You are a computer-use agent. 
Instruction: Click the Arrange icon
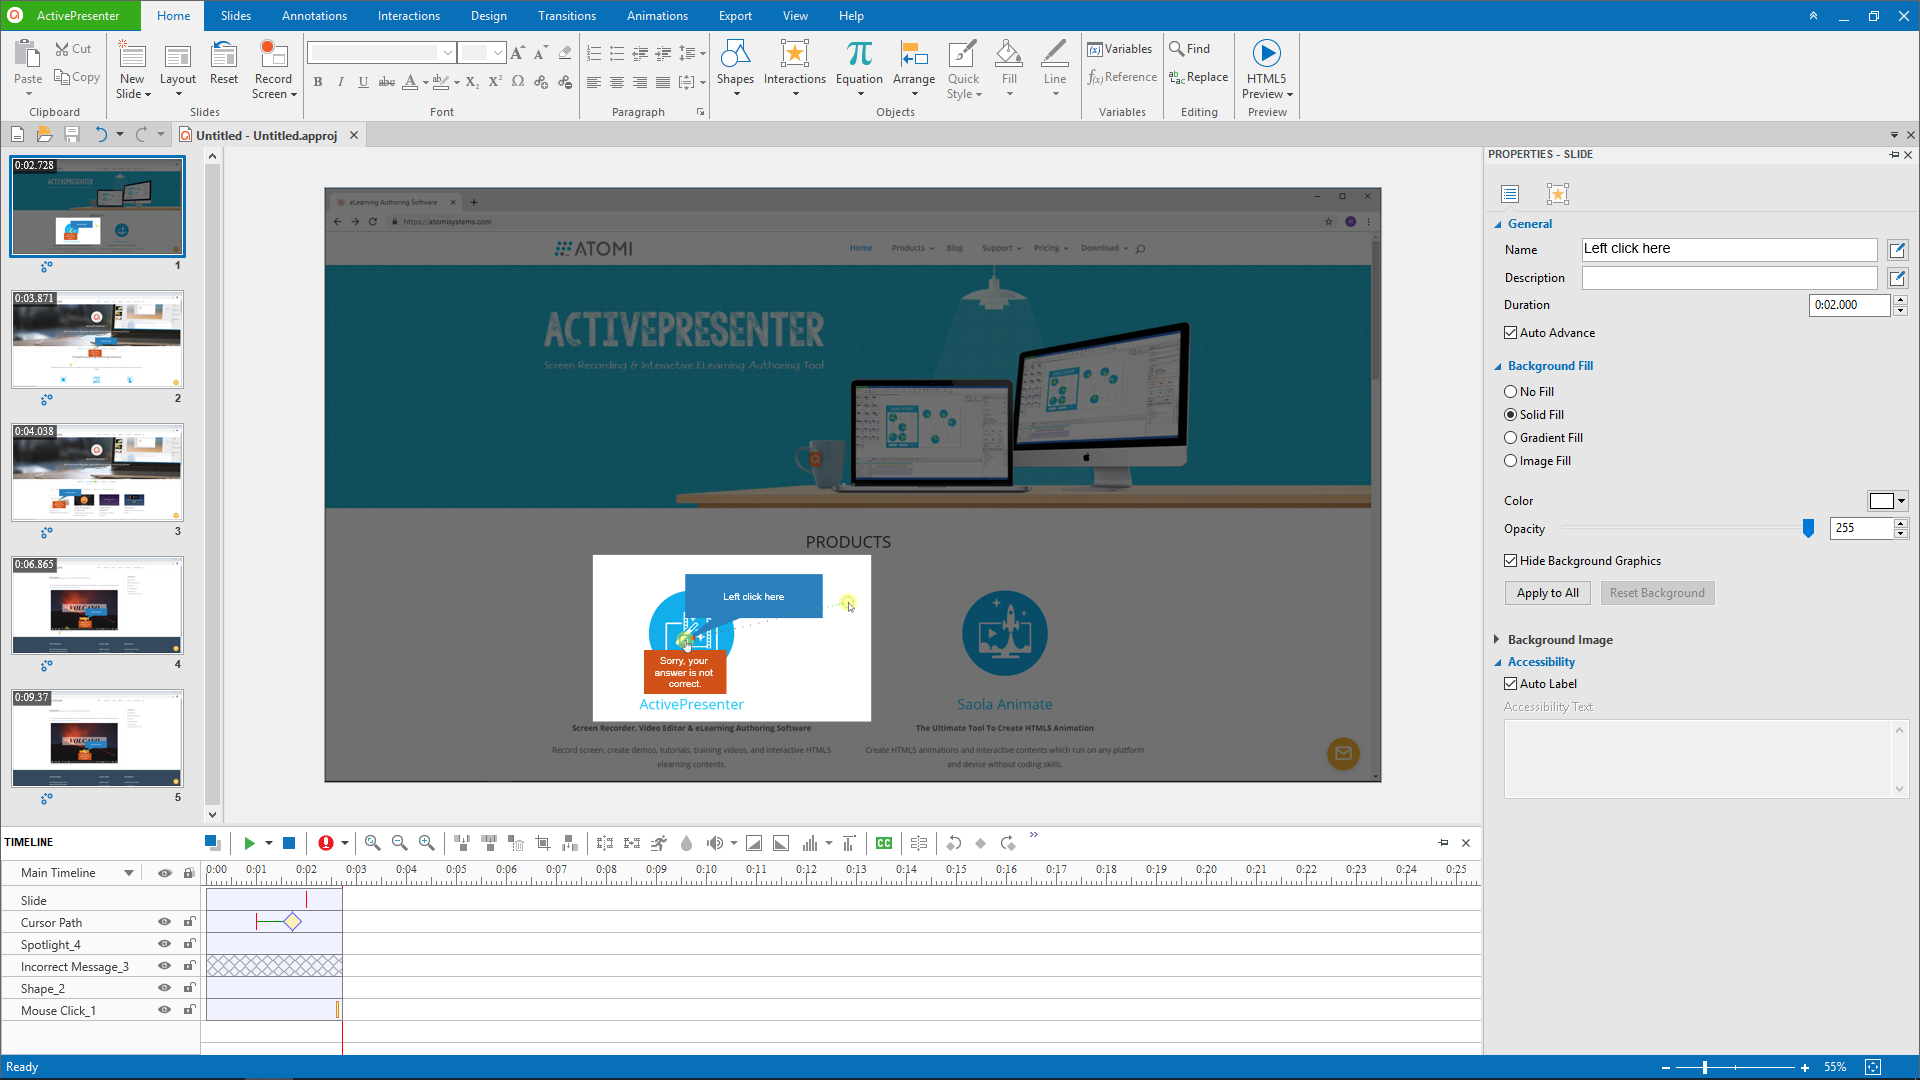(x=914, y=54)
